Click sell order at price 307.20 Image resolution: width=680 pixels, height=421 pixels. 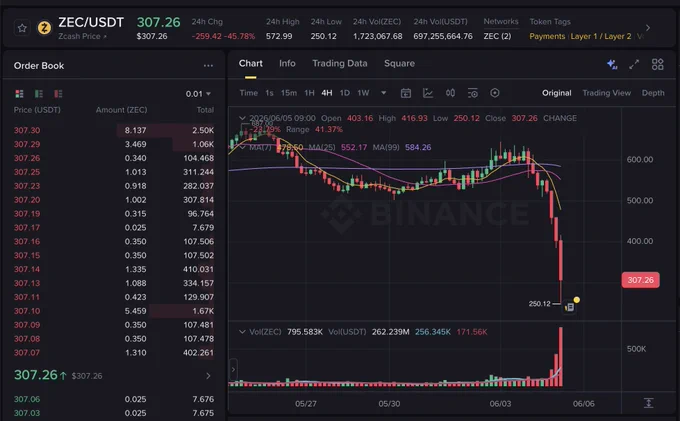point(114,200)
